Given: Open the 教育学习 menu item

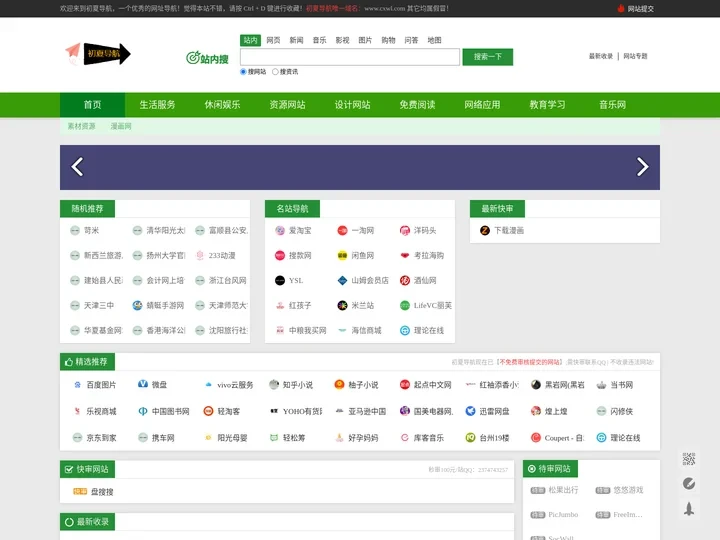Looking at the screenshot, I should (x=547, y=105).
